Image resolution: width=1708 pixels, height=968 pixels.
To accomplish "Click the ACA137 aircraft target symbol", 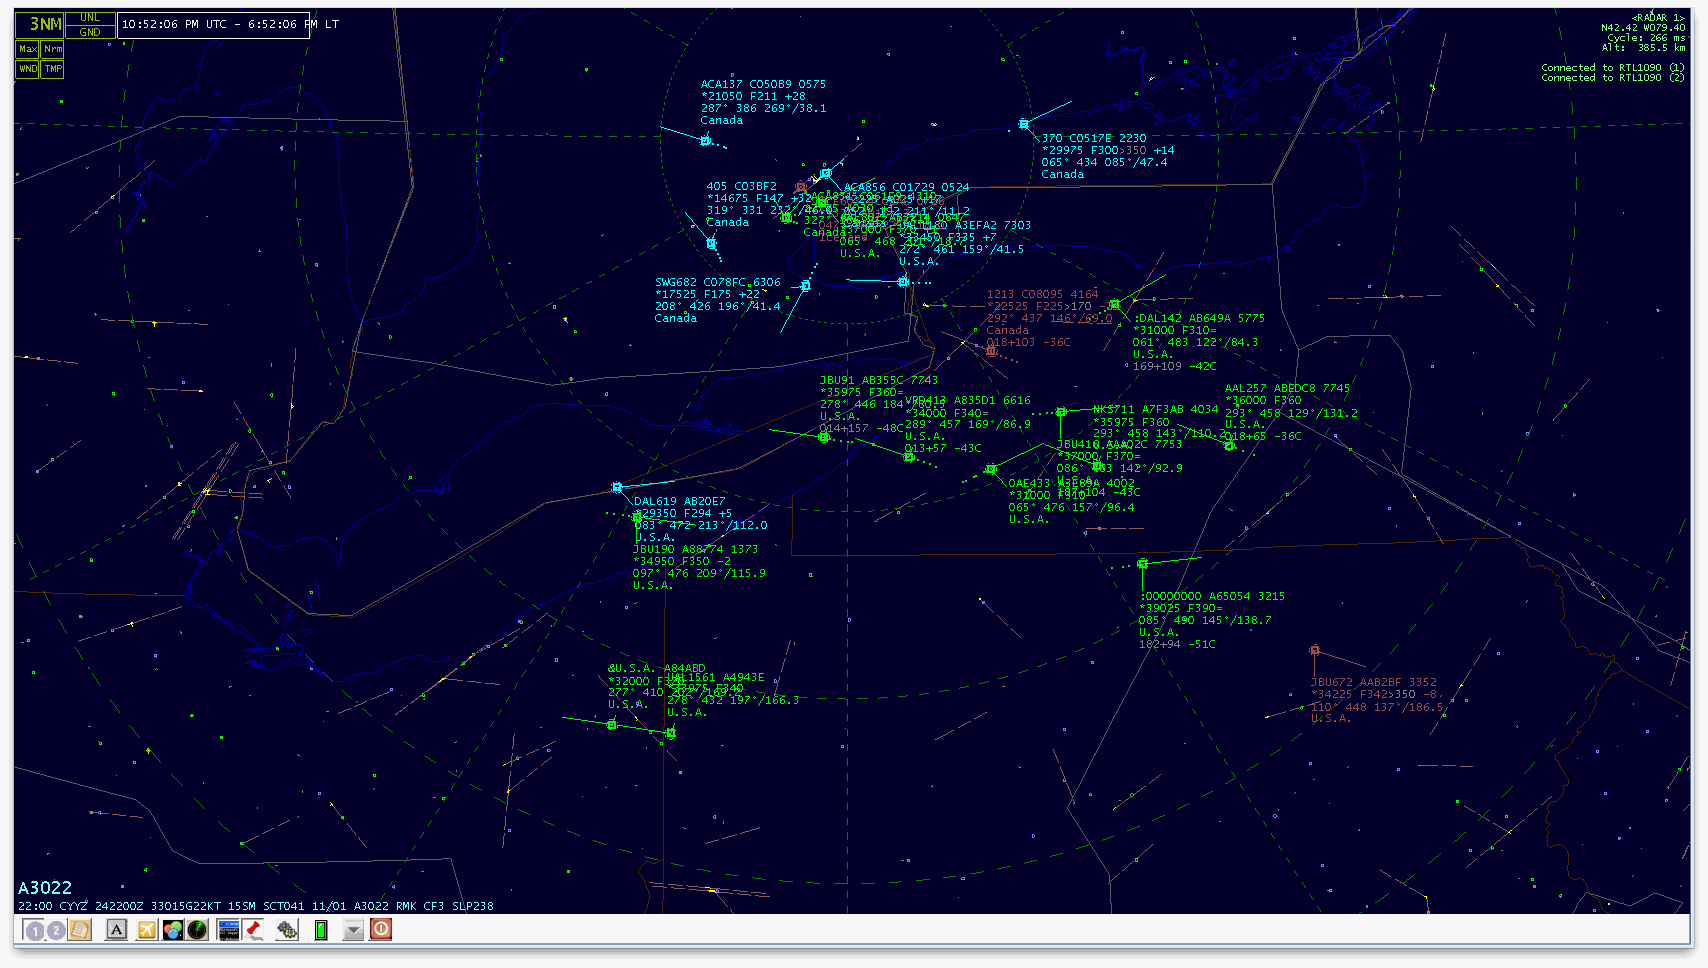I will pos(705,141).
